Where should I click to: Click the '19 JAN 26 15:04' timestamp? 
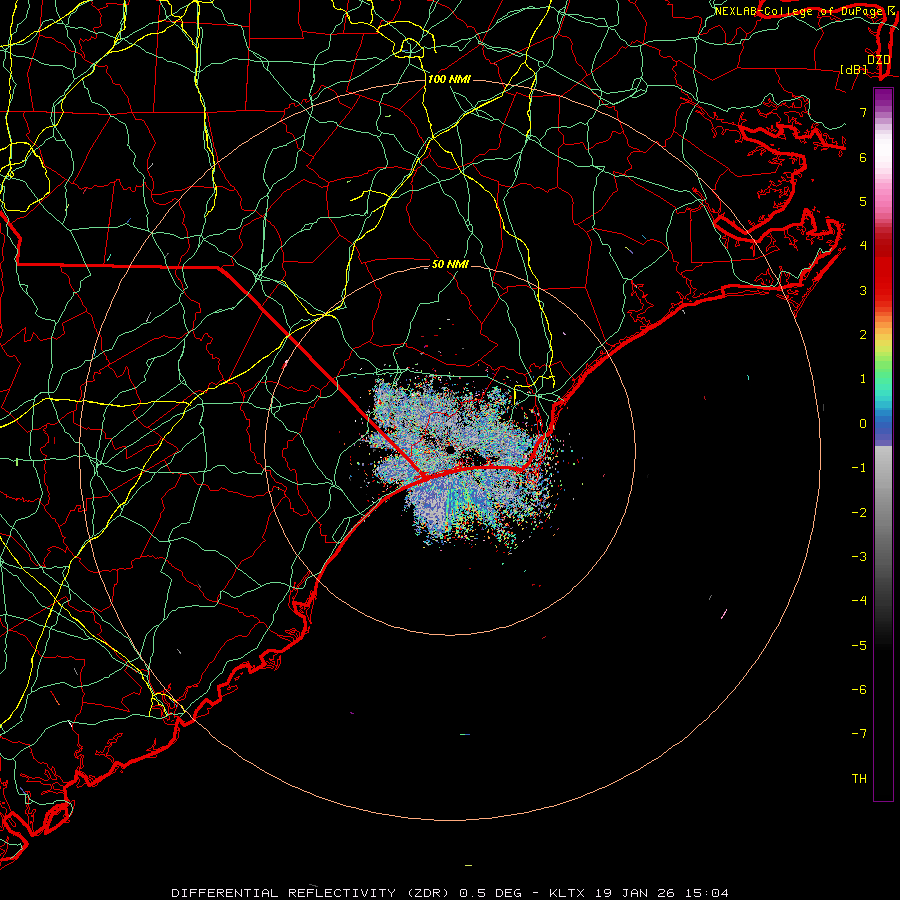click(x=660, y=893)
